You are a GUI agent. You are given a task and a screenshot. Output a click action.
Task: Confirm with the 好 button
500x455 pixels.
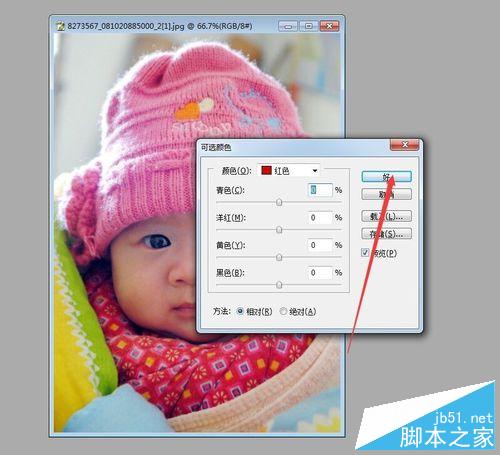pos(387,177)
